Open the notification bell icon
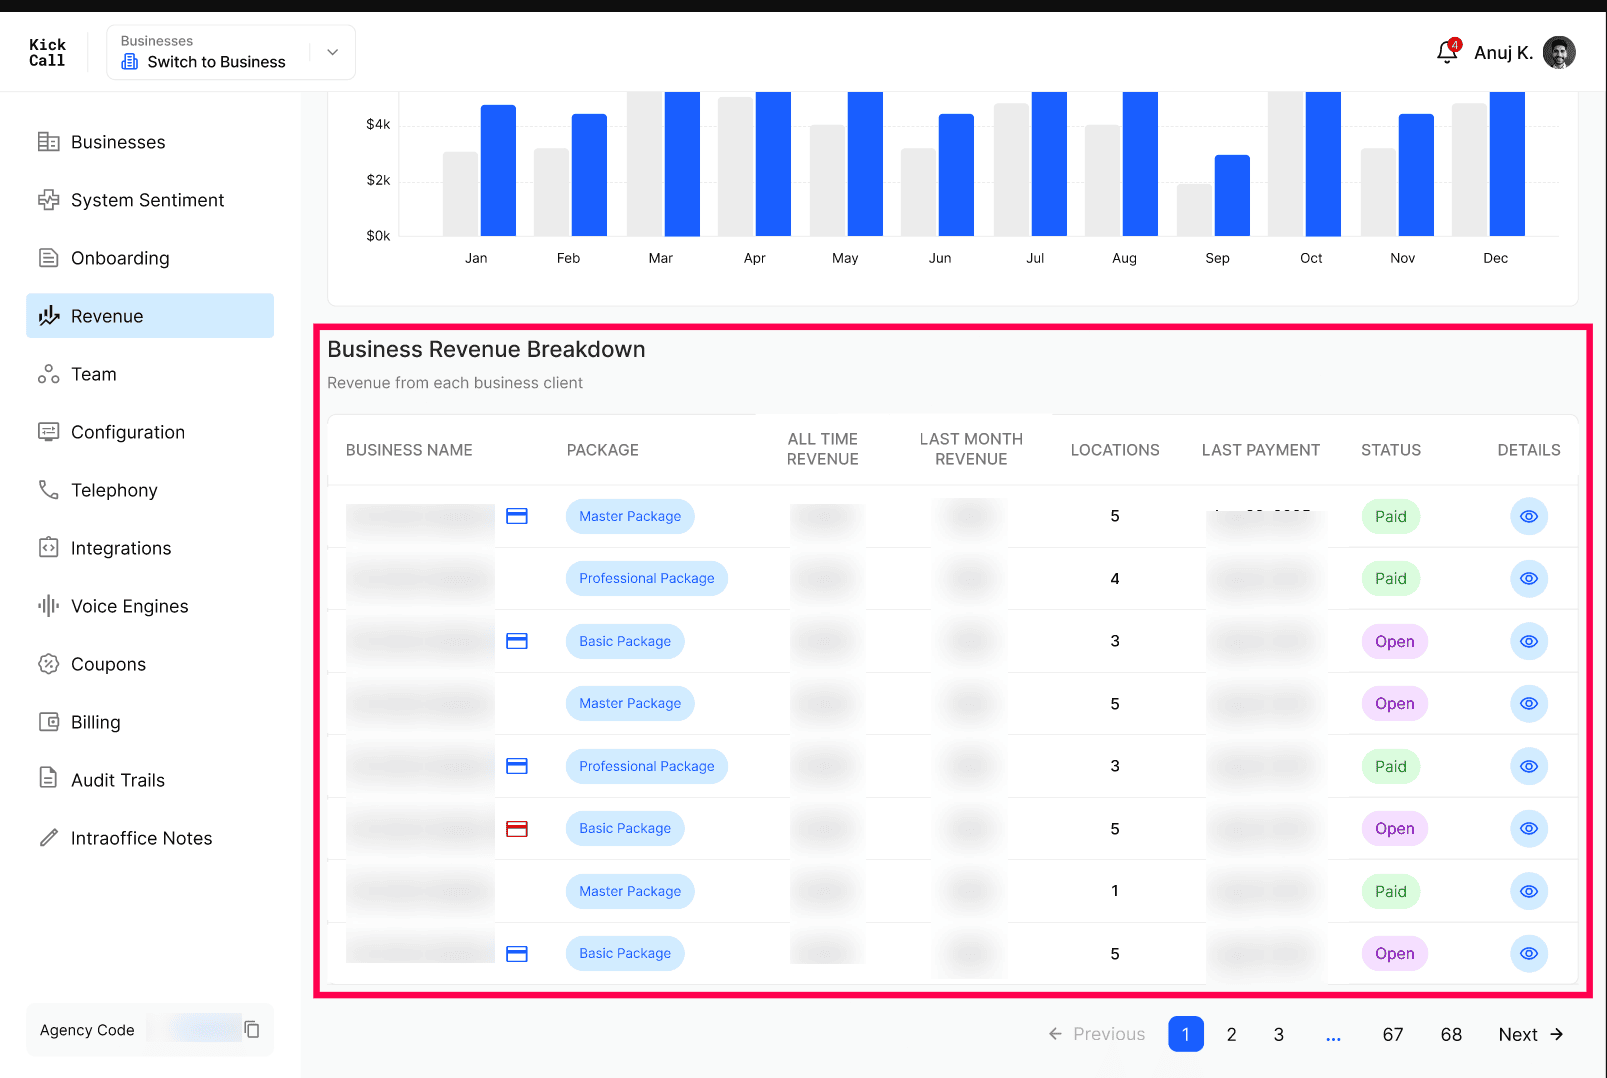The image size is (1607, 1078). click(1447, 52)
